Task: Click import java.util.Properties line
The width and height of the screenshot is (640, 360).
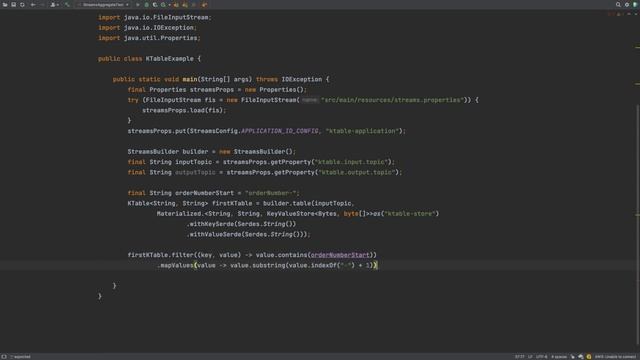Action: click(x=149, y=38)
